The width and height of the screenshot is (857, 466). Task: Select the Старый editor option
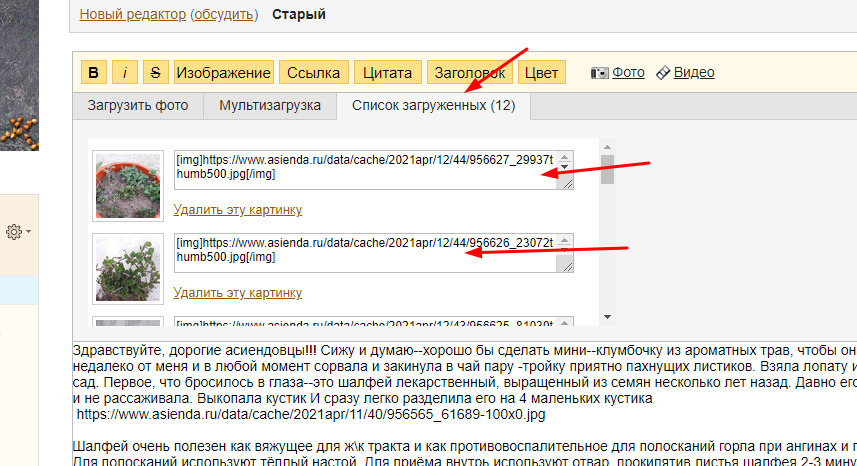pyautogui.click(x=299, y=14)
